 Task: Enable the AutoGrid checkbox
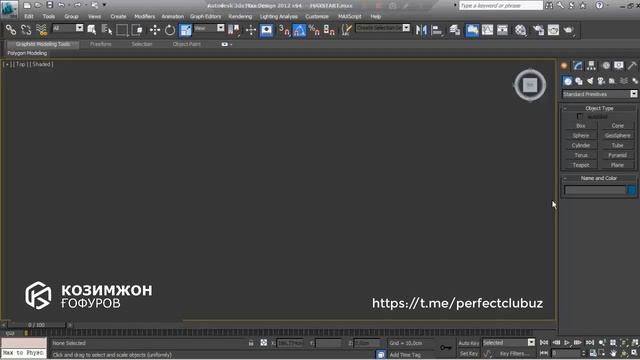click(x=580, y=117)
